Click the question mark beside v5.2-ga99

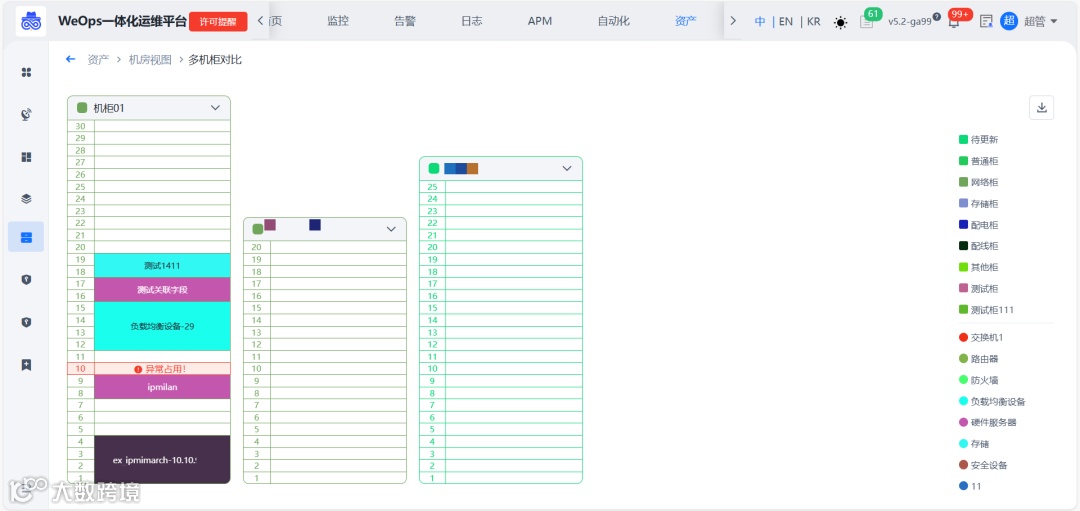pos(937,17)
